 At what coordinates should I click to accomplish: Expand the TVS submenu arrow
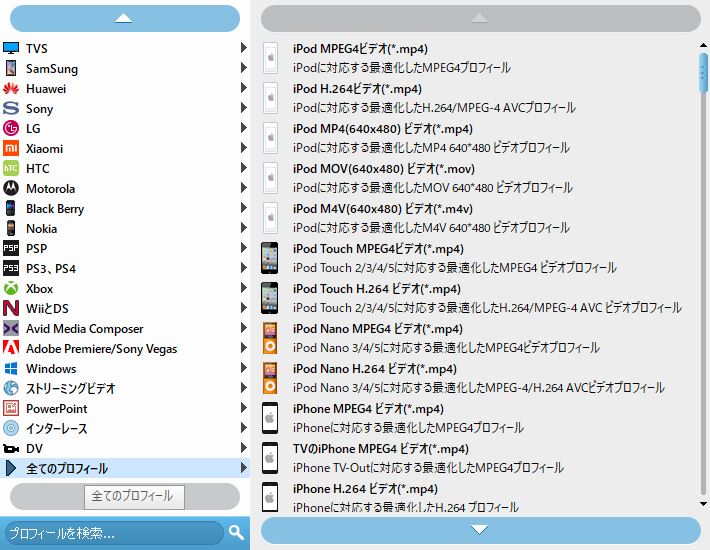[x=244, y=48]
